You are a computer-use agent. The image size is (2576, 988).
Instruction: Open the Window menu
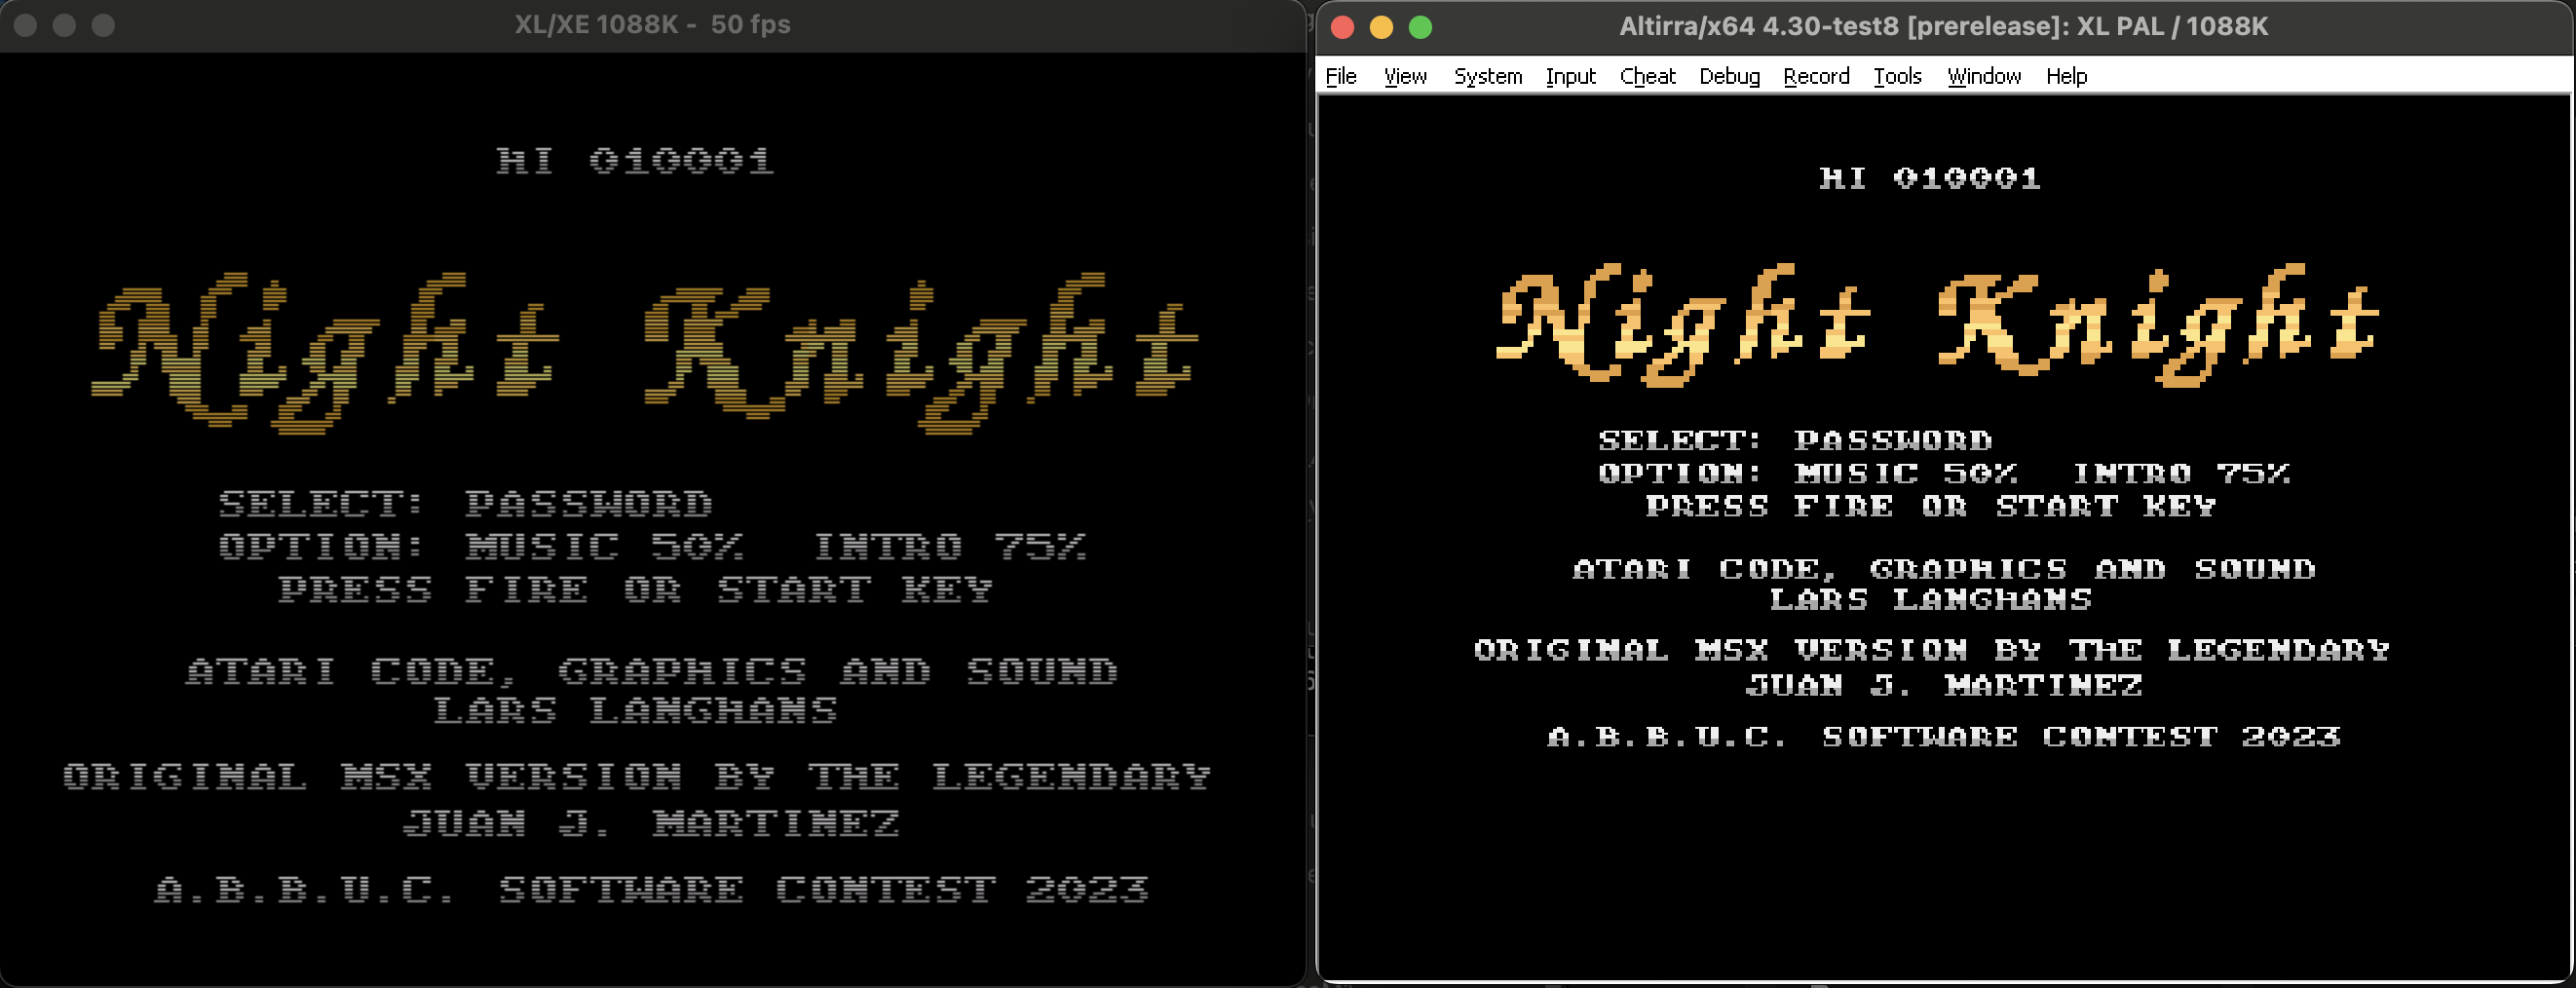click(x=1983, y=76)
